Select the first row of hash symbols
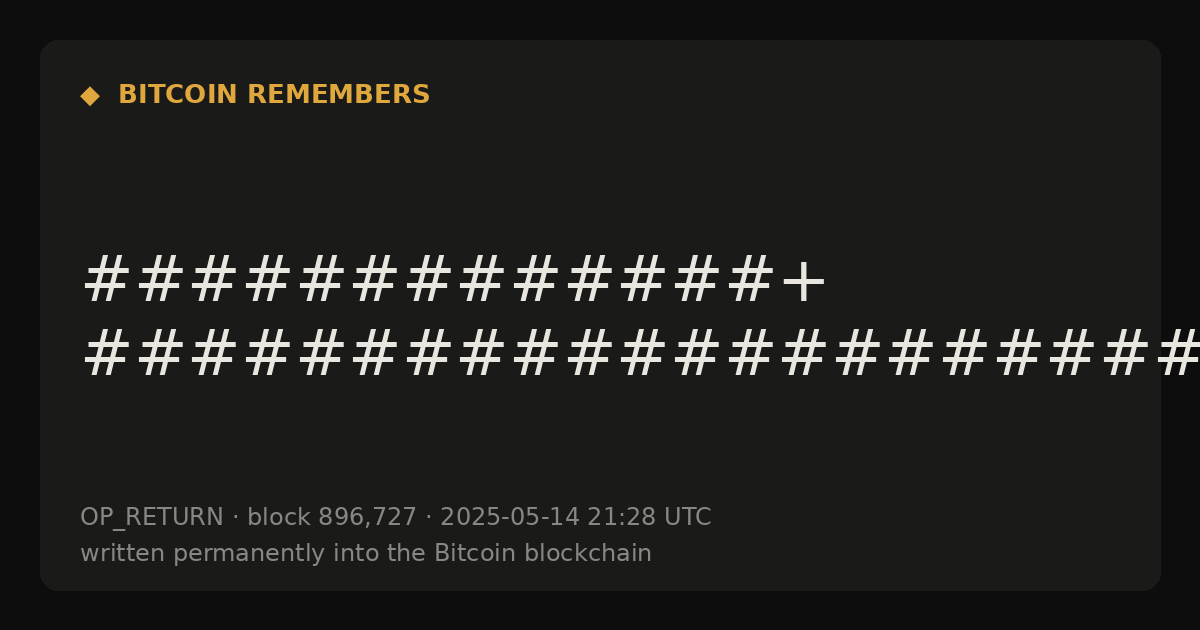 pyautogui.click(x=455, y=280)
